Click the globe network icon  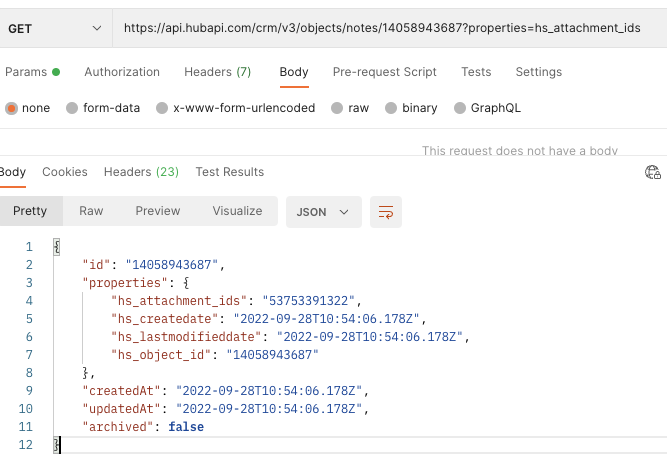(x=653, y=172)
